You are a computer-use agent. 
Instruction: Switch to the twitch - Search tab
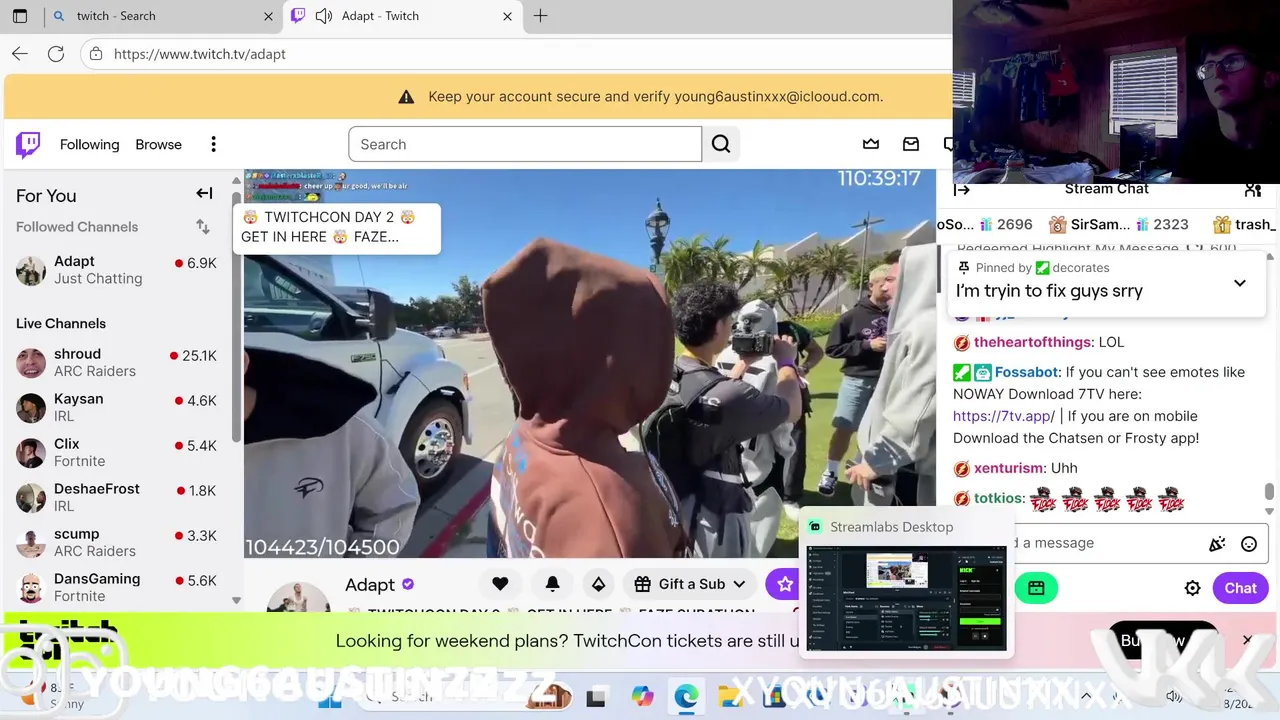(160, 16)
